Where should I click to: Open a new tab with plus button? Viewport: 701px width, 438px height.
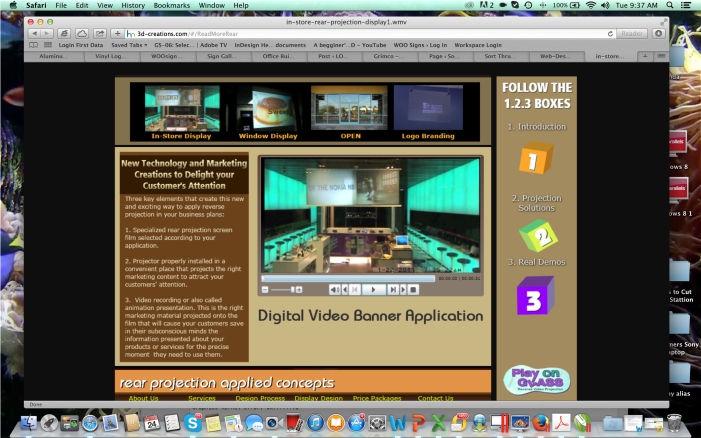(x=645, y=56)
